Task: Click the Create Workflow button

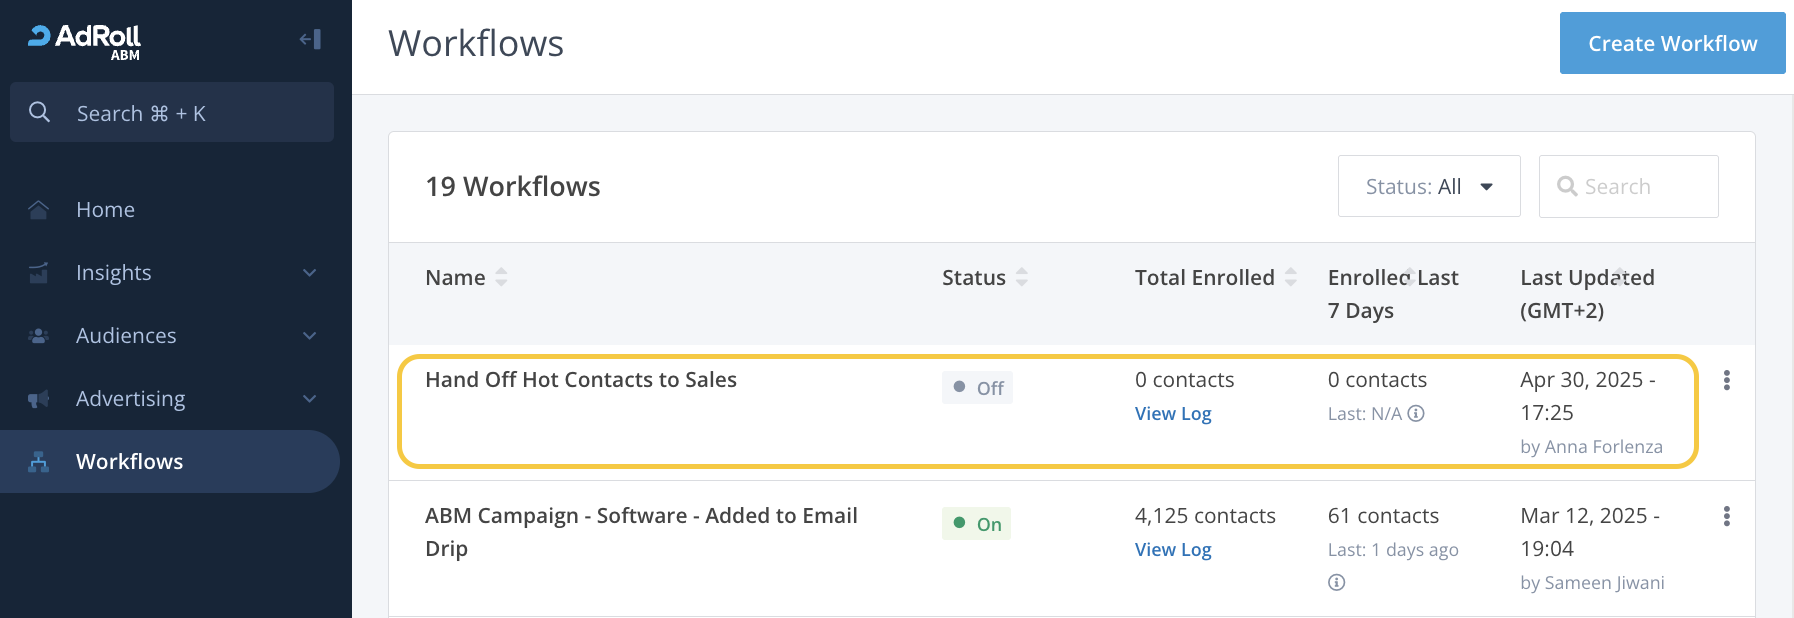Action: coord(1672,43)
